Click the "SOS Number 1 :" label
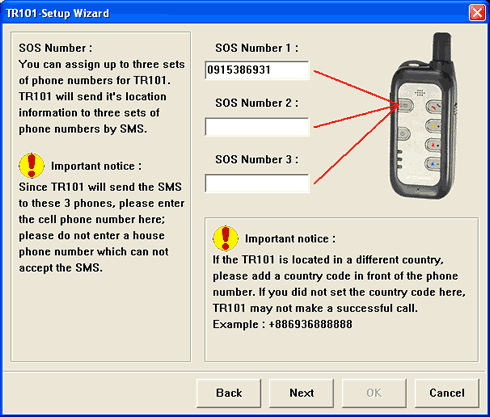 pos(257,48)
